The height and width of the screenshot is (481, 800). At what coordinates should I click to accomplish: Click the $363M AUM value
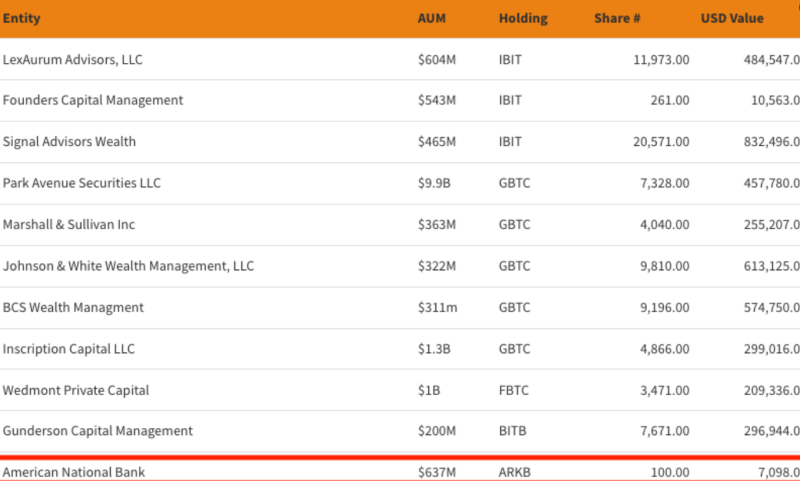click(437, 224)
